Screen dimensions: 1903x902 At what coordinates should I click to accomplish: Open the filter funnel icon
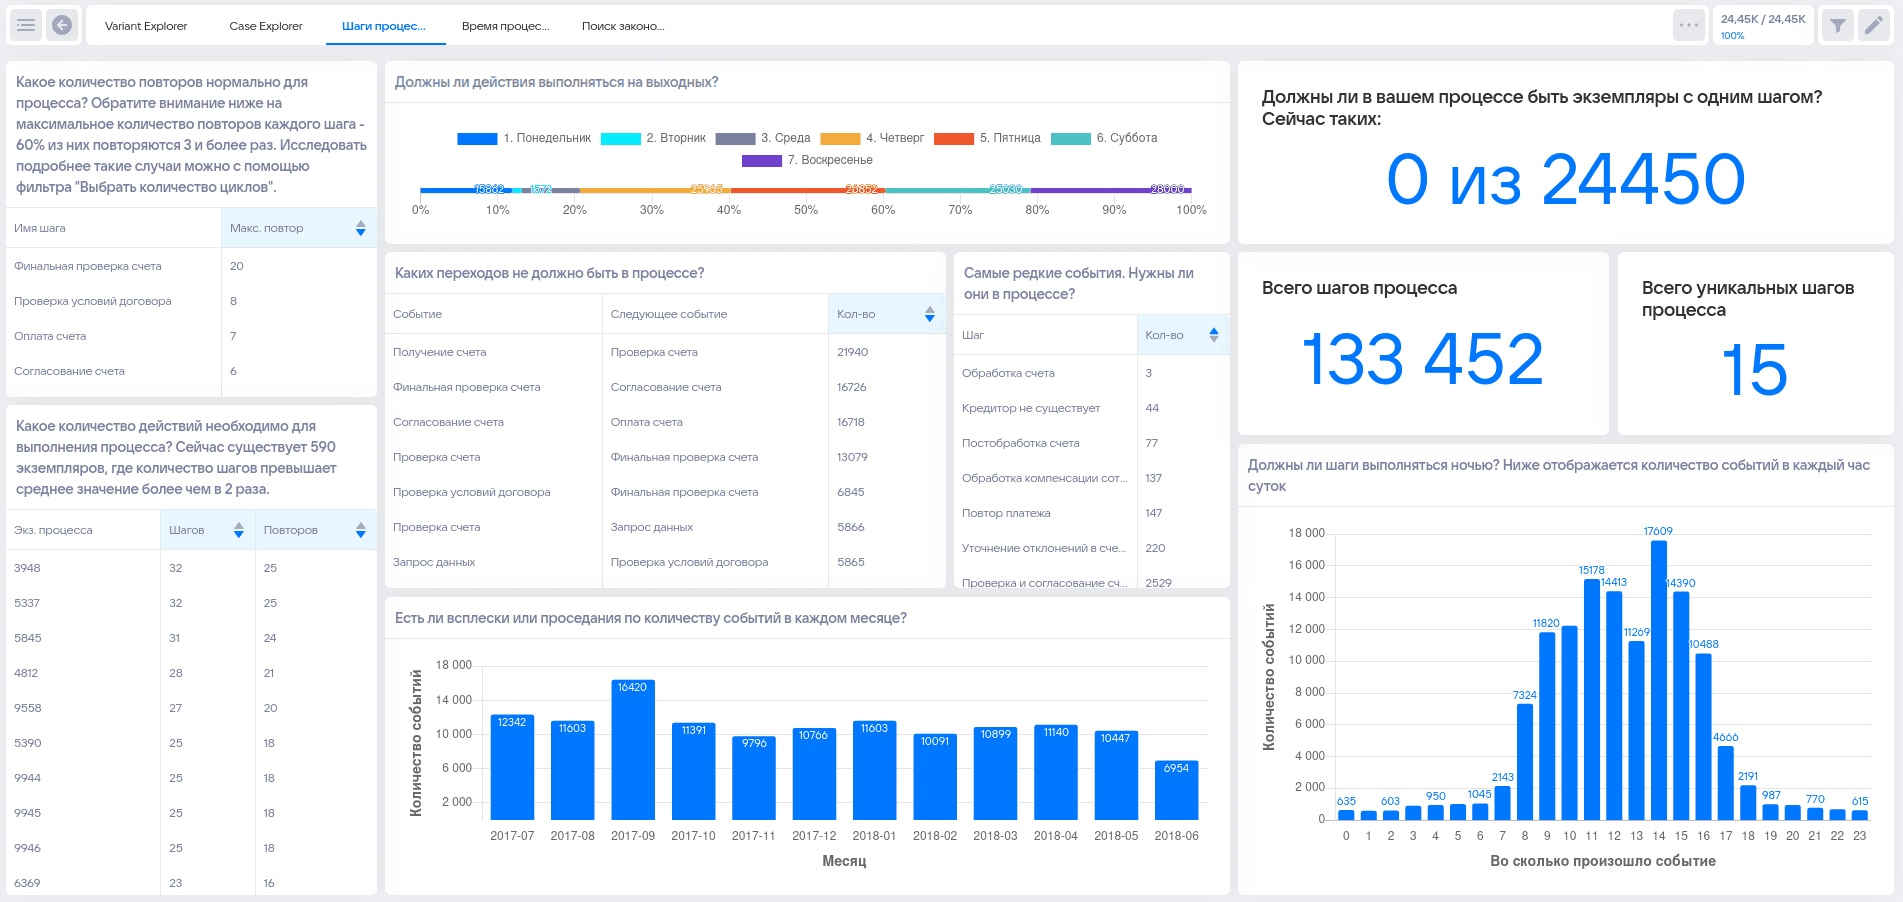pos(1838,25)
